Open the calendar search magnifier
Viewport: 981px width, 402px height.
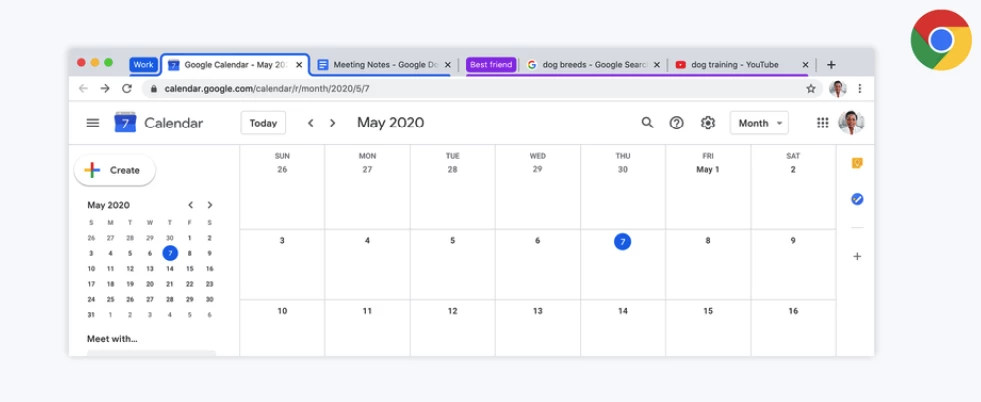pyautogui.click(x=647, y=123)
